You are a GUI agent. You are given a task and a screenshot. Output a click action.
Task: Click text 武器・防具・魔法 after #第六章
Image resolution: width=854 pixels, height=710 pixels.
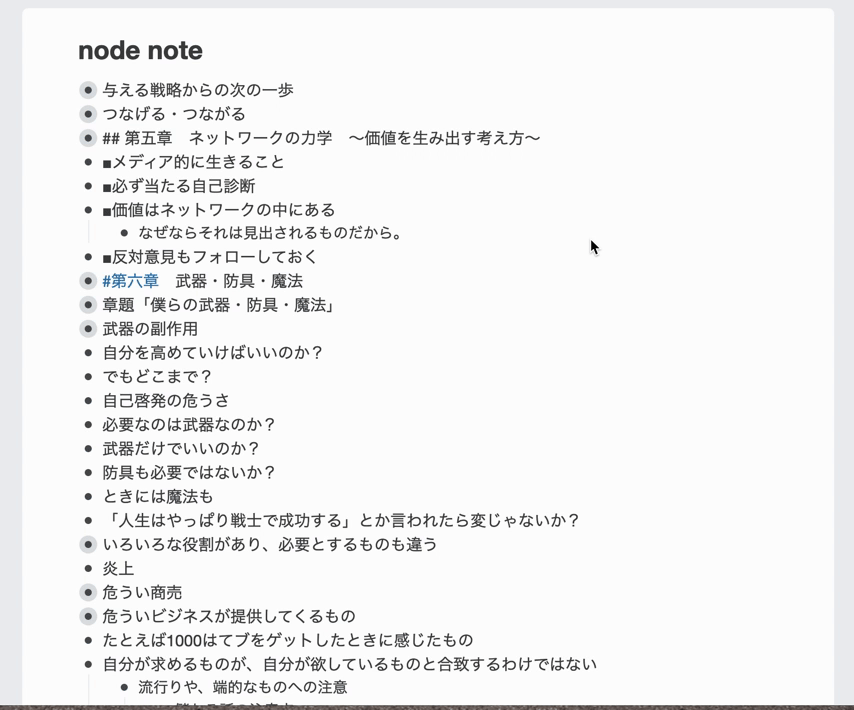[x=239, y=281]
